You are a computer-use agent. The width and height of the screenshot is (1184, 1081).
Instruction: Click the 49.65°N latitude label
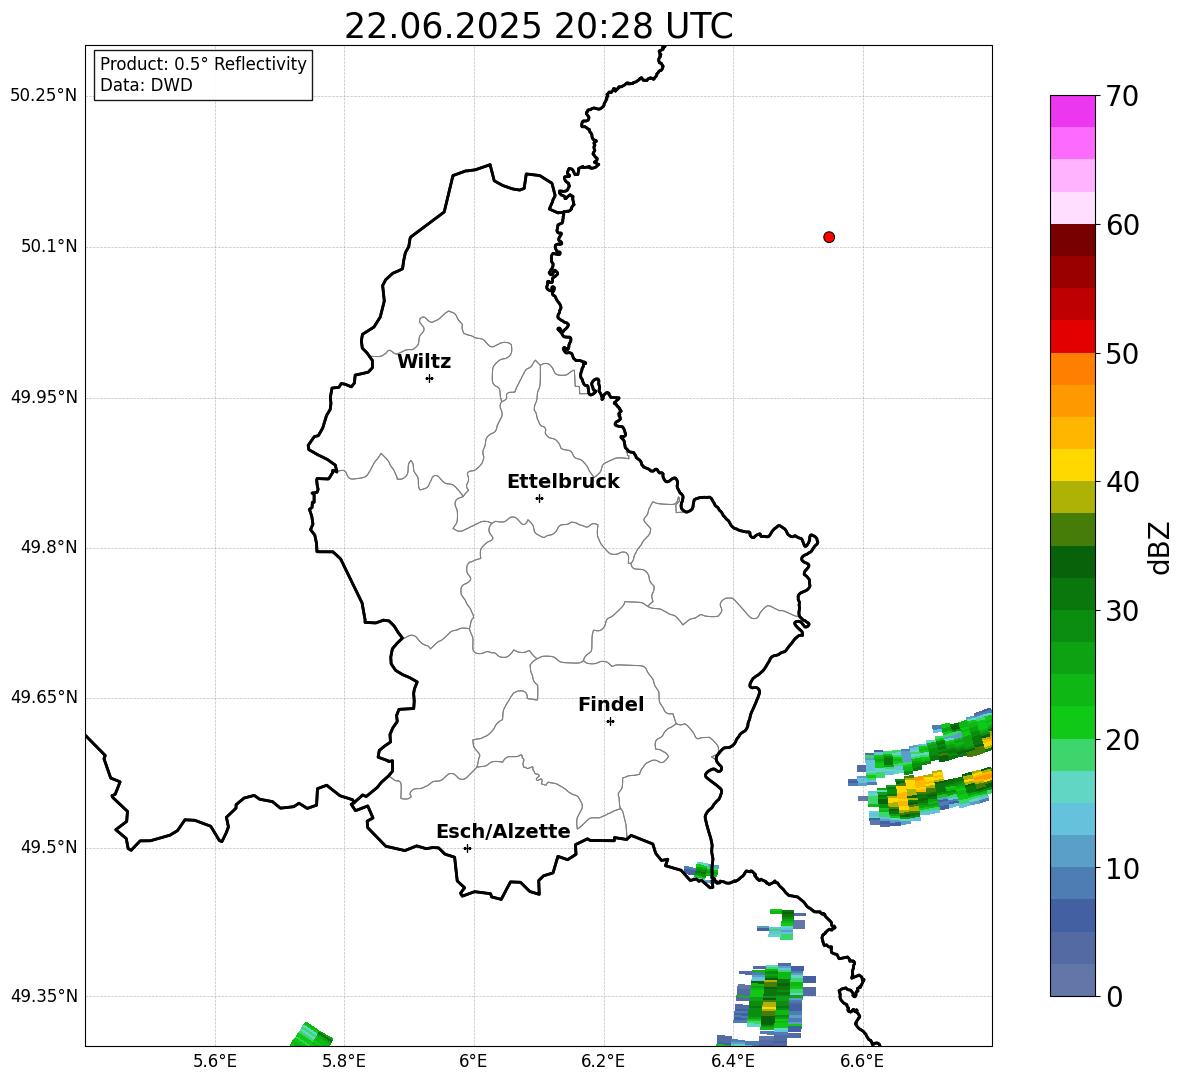coord(44,697)
